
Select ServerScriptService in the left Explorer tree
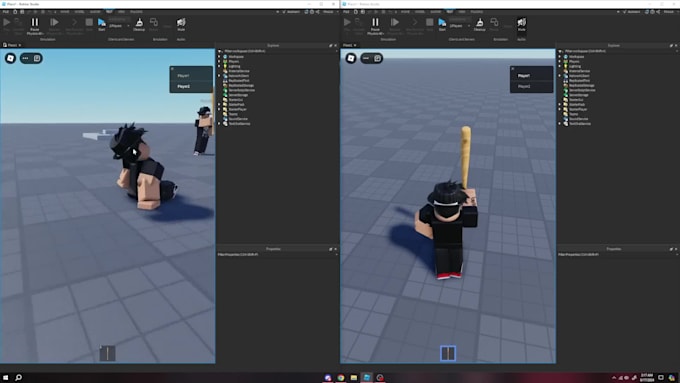[242, 90]
